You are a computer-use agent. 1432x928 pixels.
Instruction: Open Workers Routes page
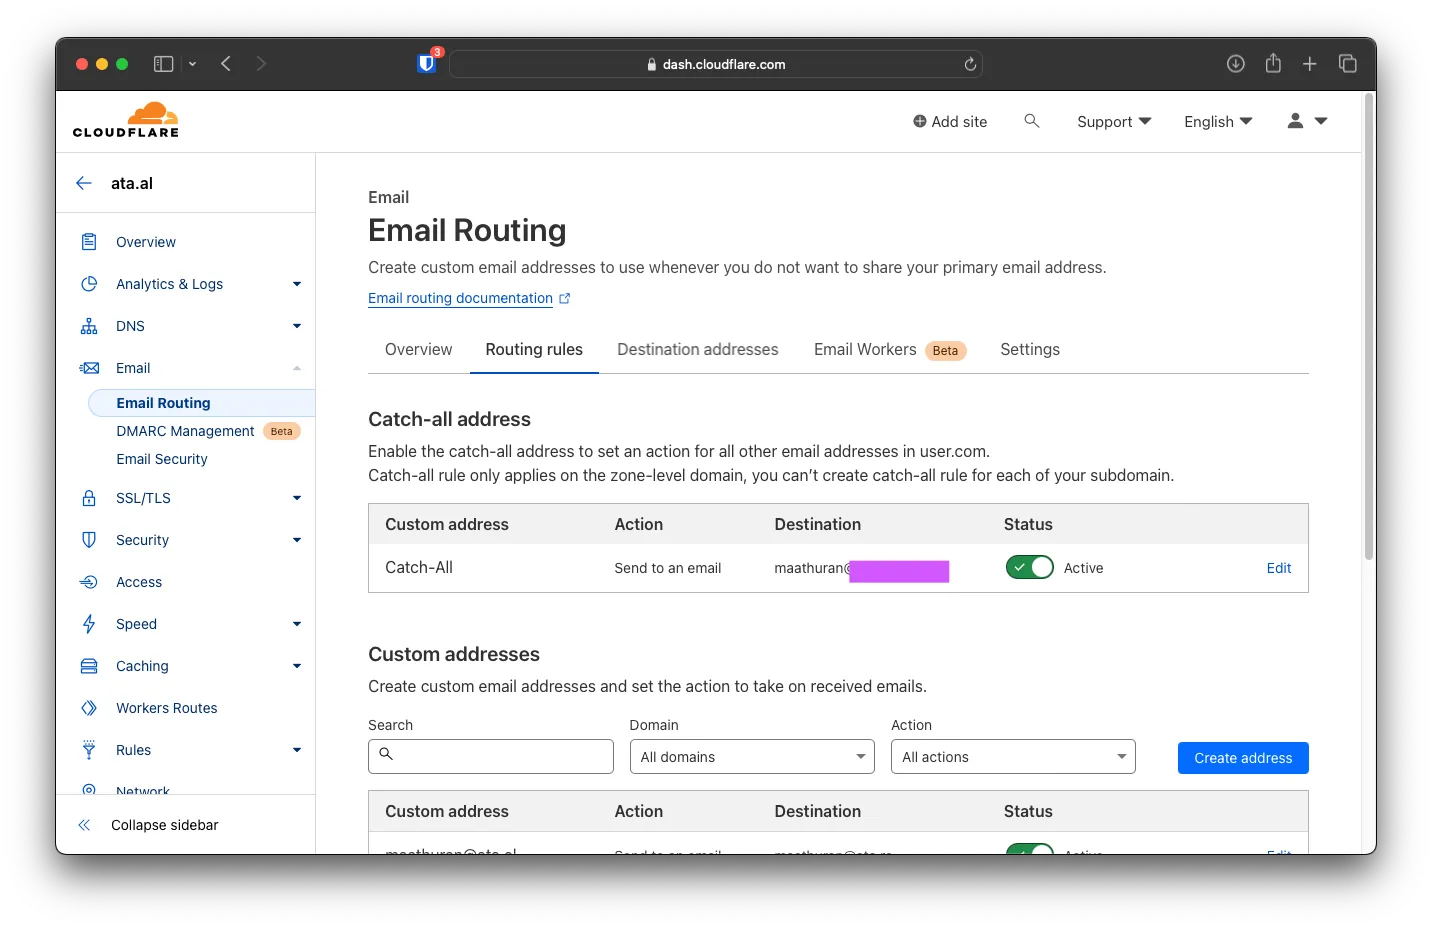coord(166,708)
